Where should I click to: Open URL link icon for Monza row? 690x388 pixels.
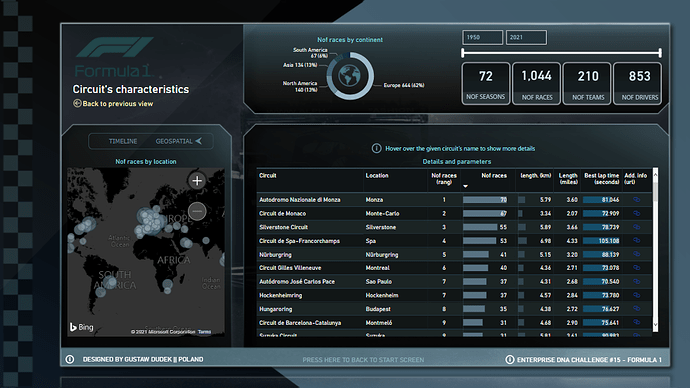click(x=636, y=200)
